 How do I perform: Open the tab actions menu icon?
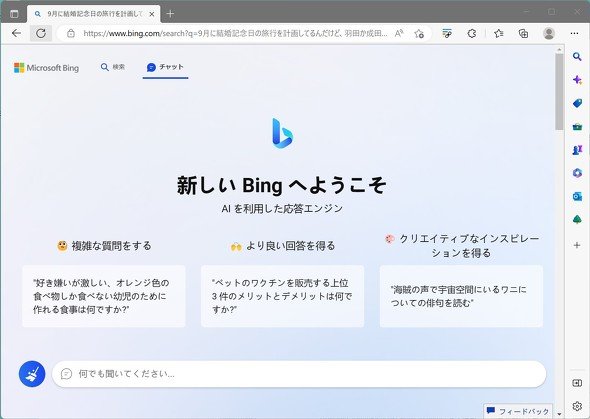click(14, 14)
